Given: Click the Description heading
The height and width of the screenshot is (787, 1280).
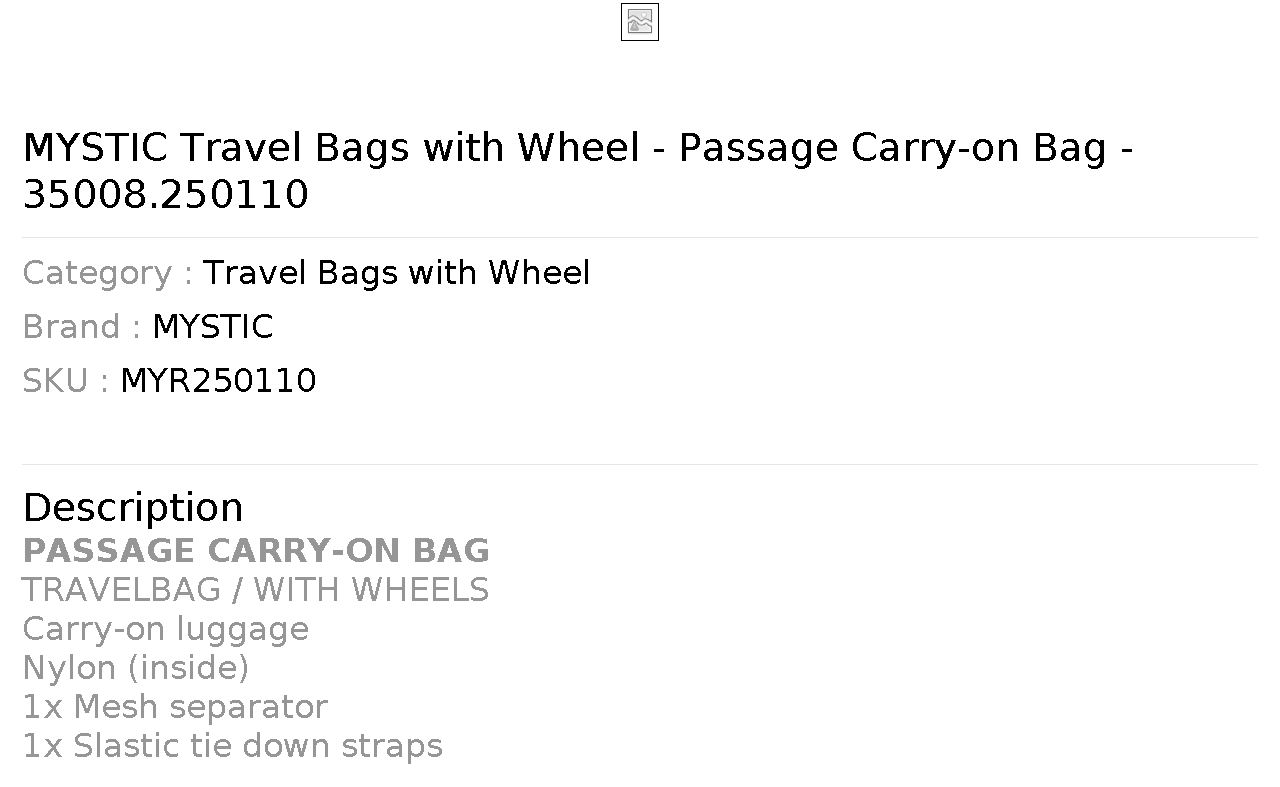Looking at the screenshot, I should coord(133,507).
